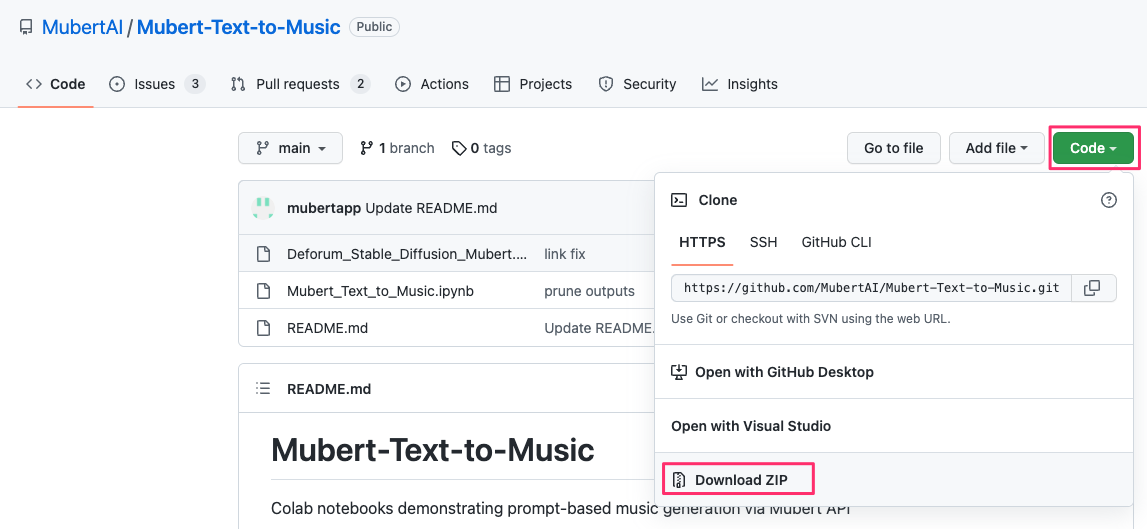Open the Security tab
This screenshot has height=529, width=1147.
point(637,84)
